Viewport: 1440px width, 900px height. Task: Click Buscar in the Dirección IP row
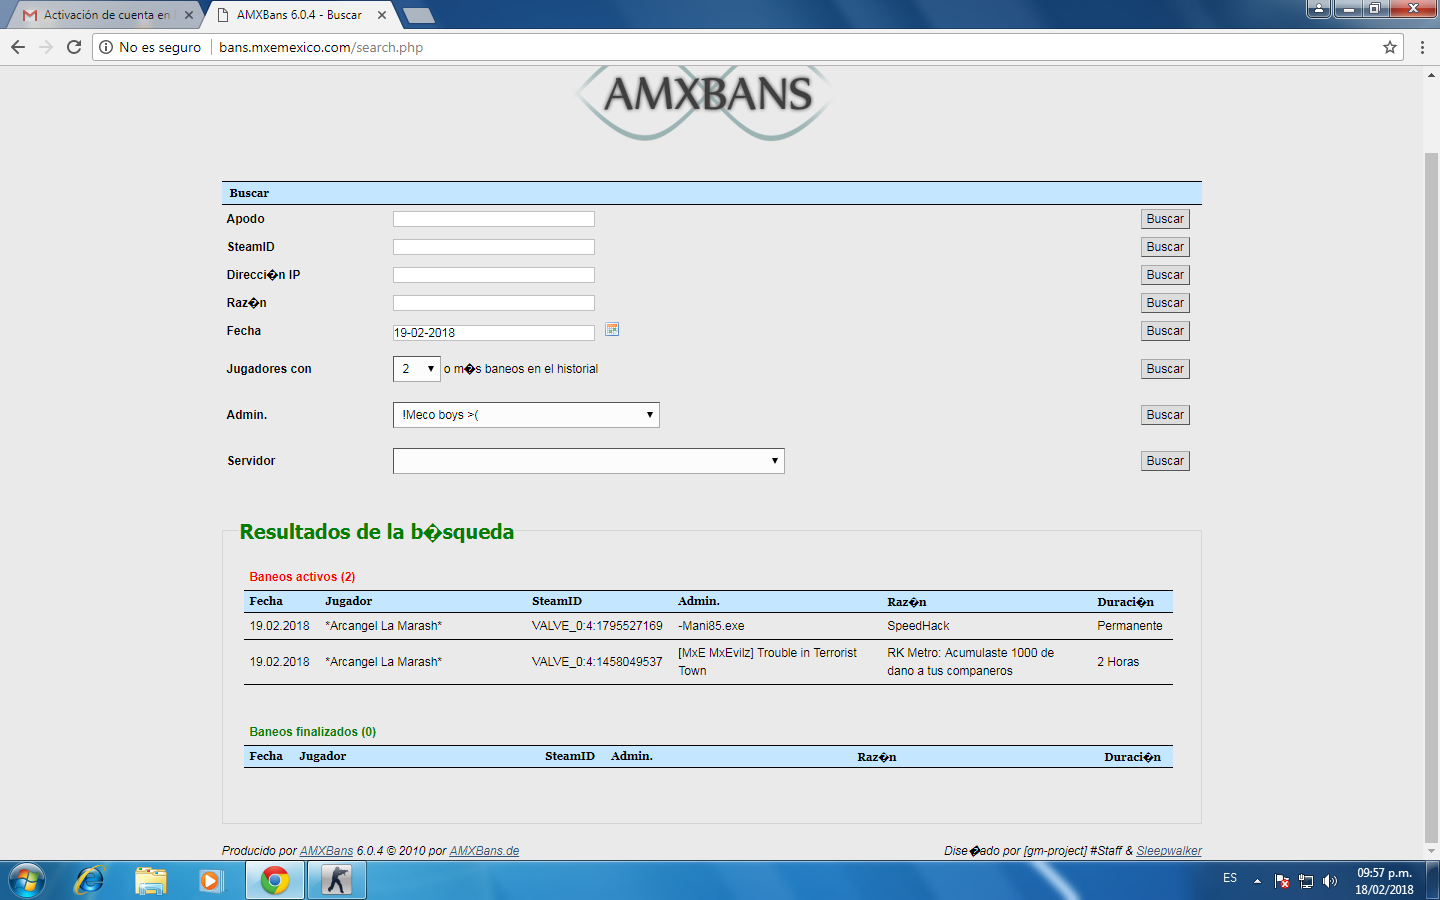(1165, 275)
